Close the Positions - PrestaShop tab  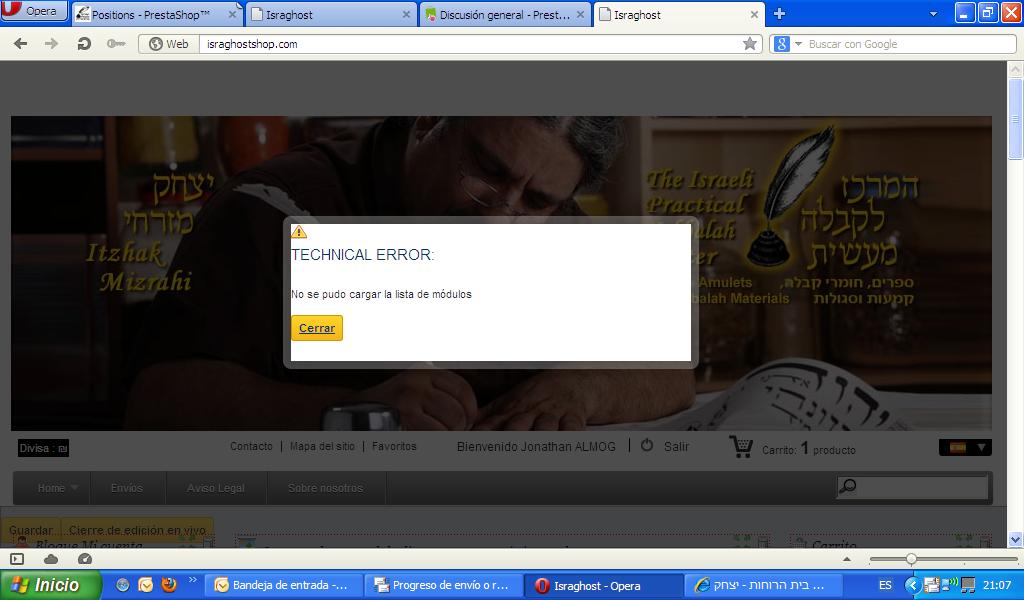click(232, 14)
